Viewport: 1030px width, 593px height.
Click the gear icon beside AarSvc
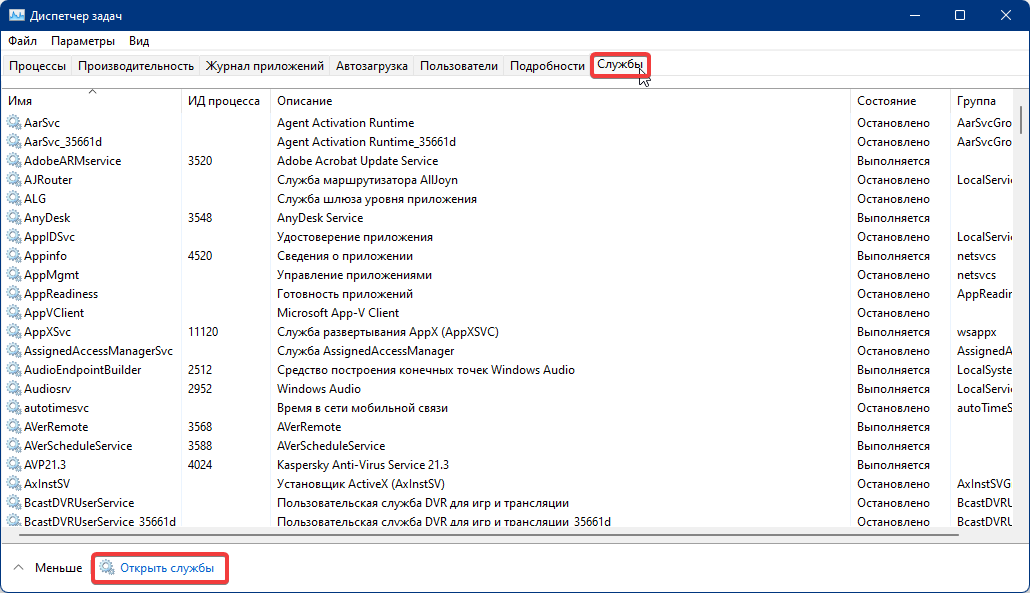pyautogui.click(x=14, y=122)
